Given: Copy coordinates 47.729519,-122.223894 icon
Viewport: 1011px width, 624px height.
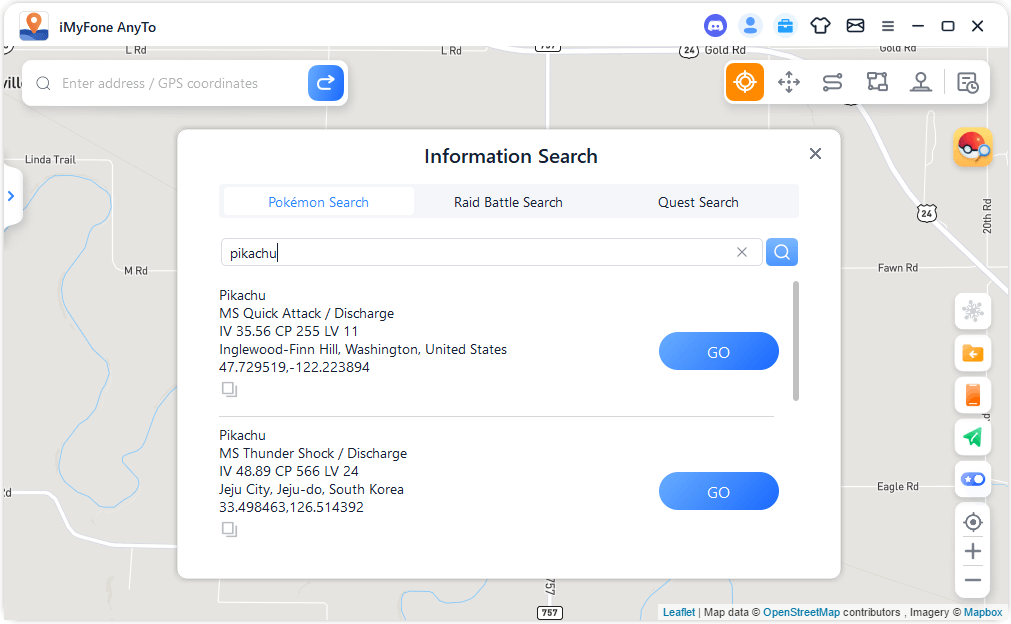Looking at the screenshot, I should point(229,389).
